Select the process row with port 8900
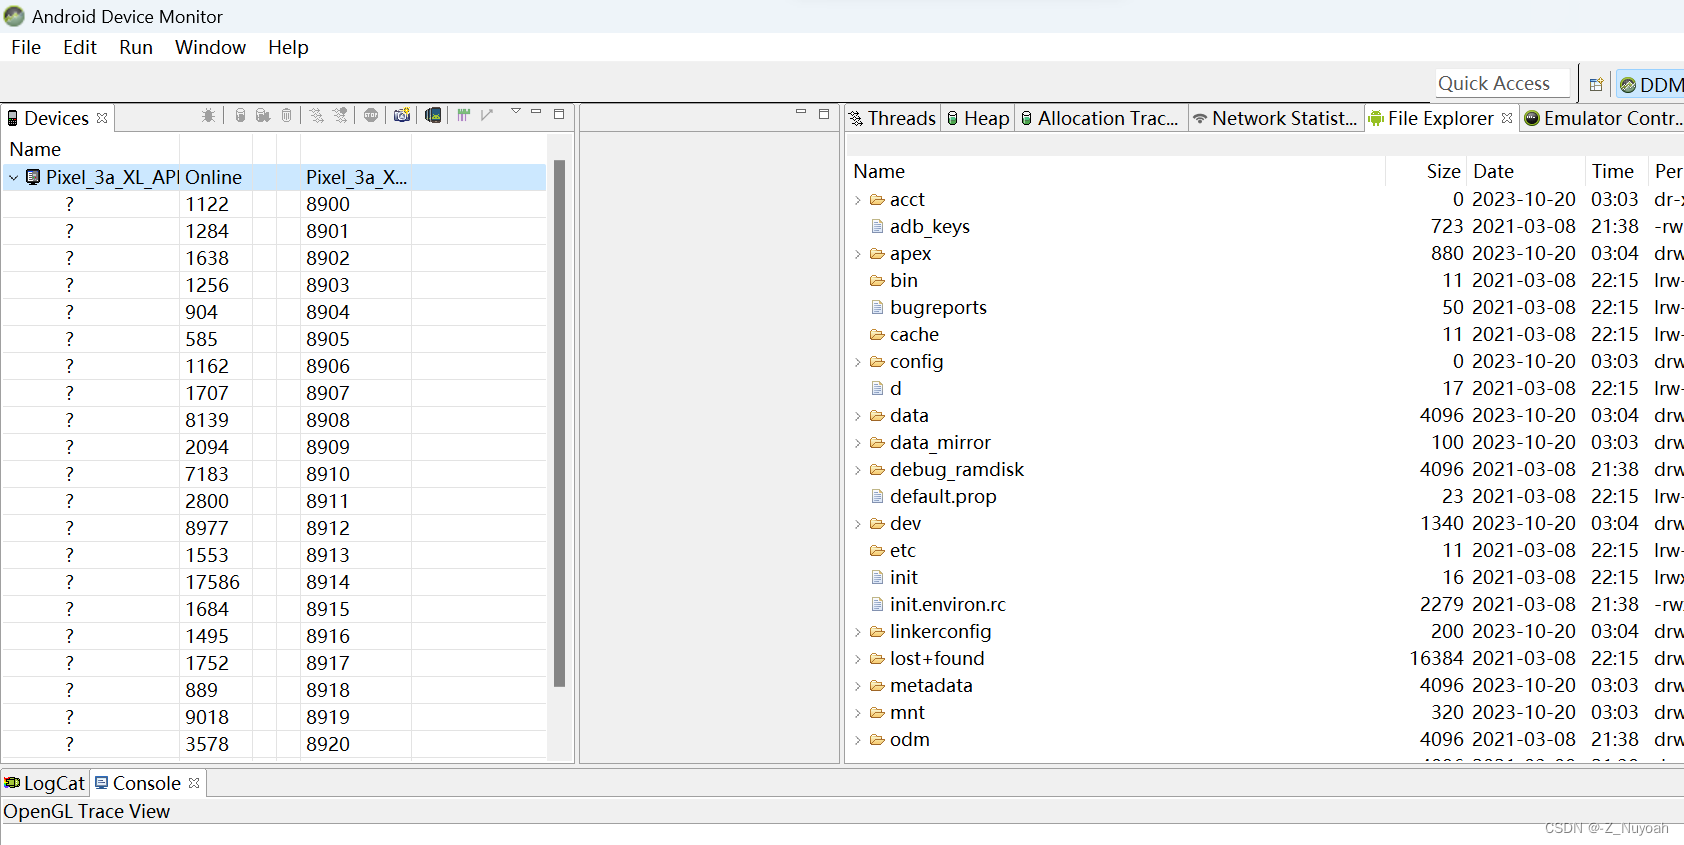Image resolution: width=1684 pixels, height=845 pixels. pos(275,204)
